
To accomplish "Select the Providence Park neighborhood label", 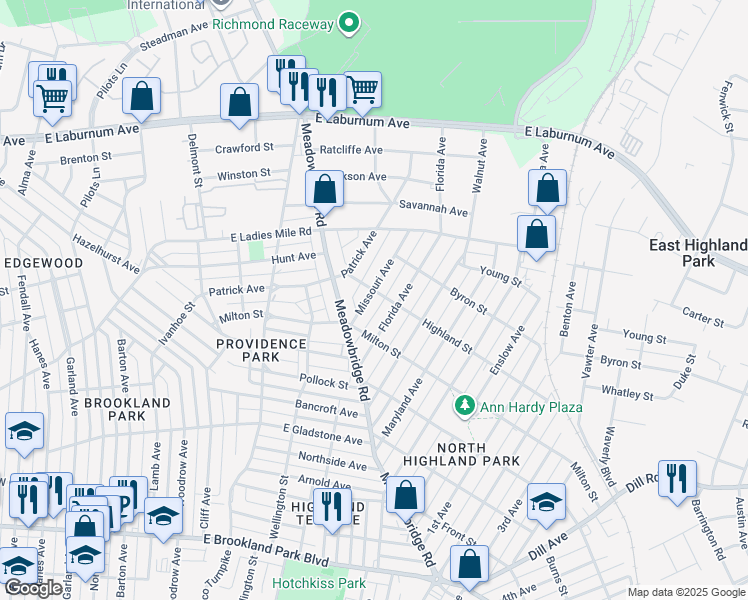I will click(x=261, y=350).
